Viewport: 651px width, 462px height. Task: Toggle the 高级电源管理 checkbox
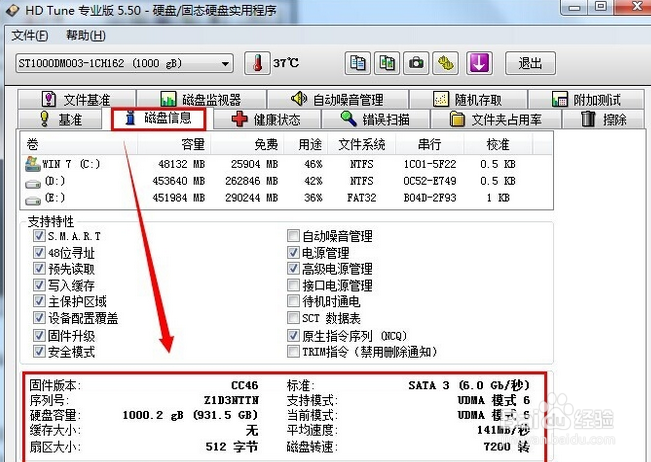(x=293, y=269)
